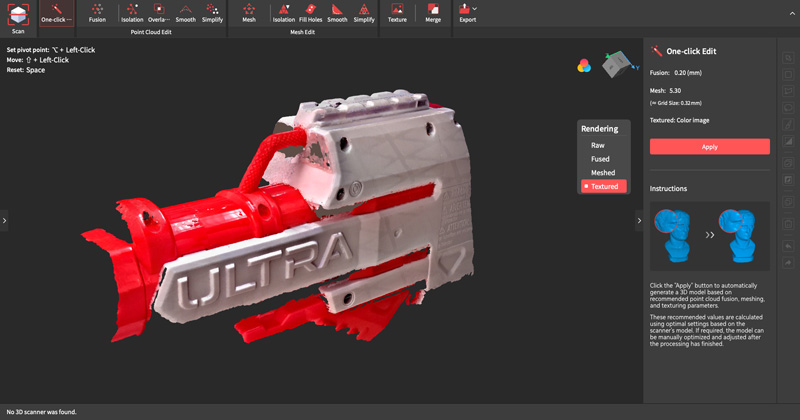The image size is (800, 420).
Task: Click the Export icon
Action: 464,9
